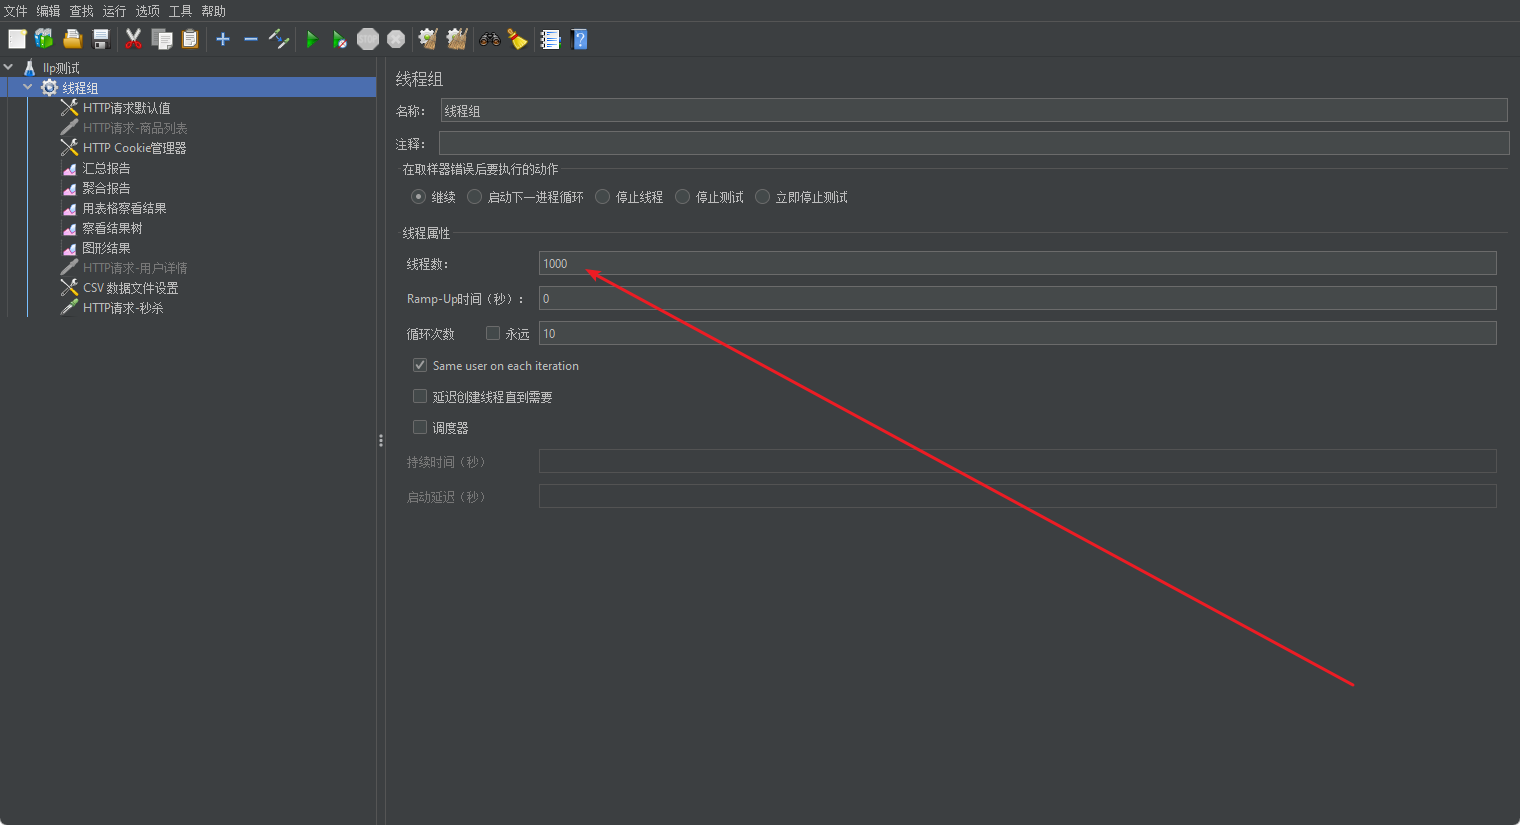Select the 停止线程 radio button
1520x825 pixels.
603,197
